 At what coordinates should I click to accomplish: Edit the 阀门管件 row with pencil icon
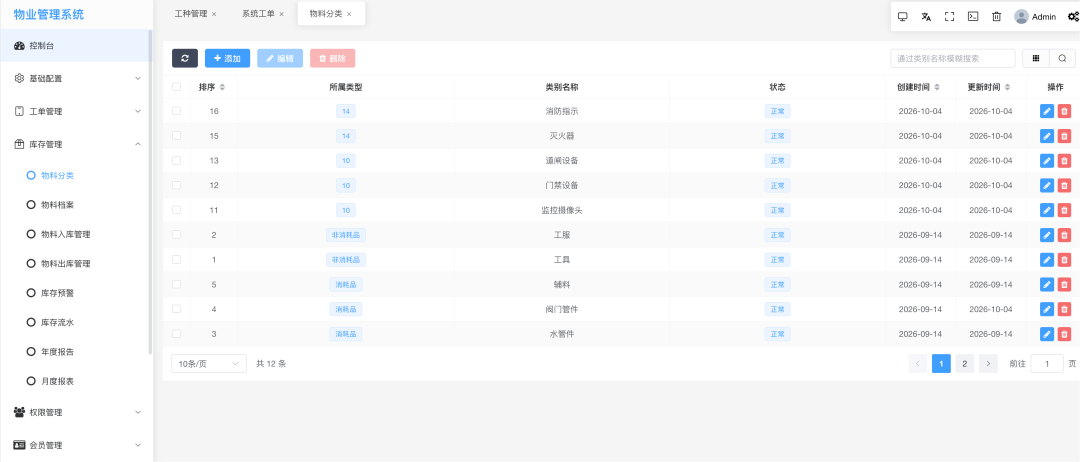(x=1047, y=309)
